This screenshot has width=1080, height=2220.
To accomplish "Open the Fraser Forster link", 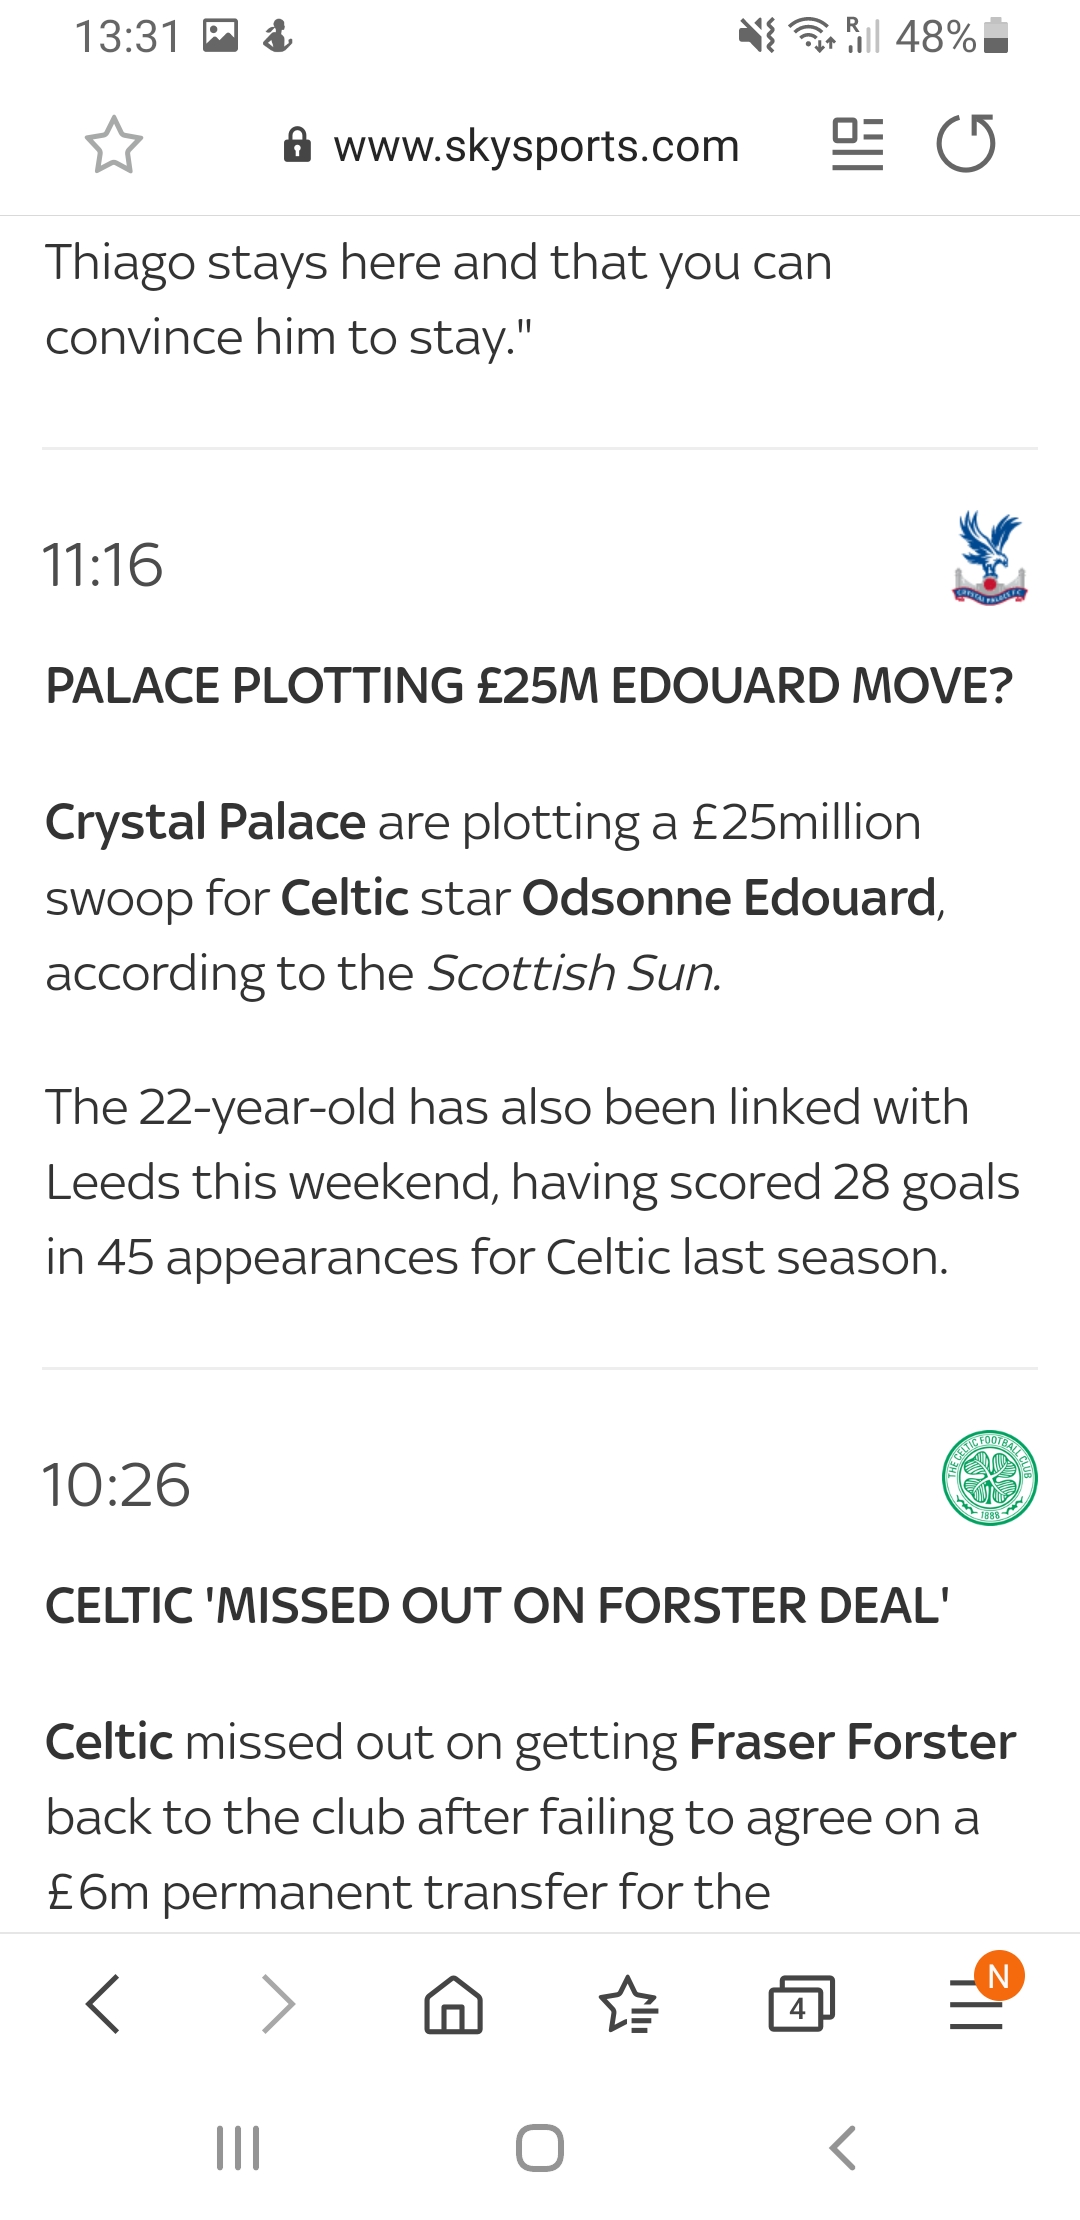I will point(852,1742).
